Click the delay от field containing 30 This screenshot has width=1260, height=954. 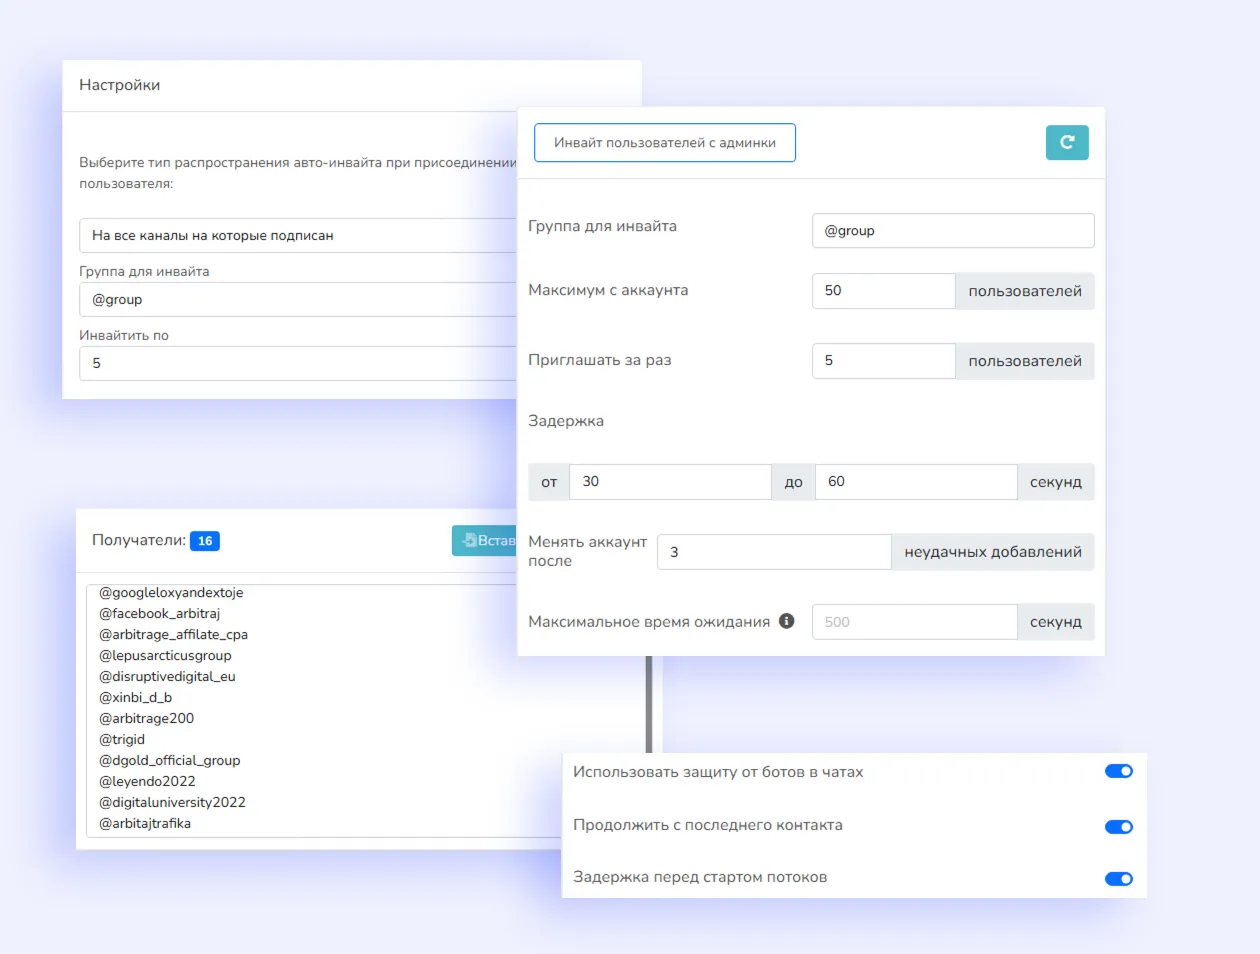coord(670,481)
